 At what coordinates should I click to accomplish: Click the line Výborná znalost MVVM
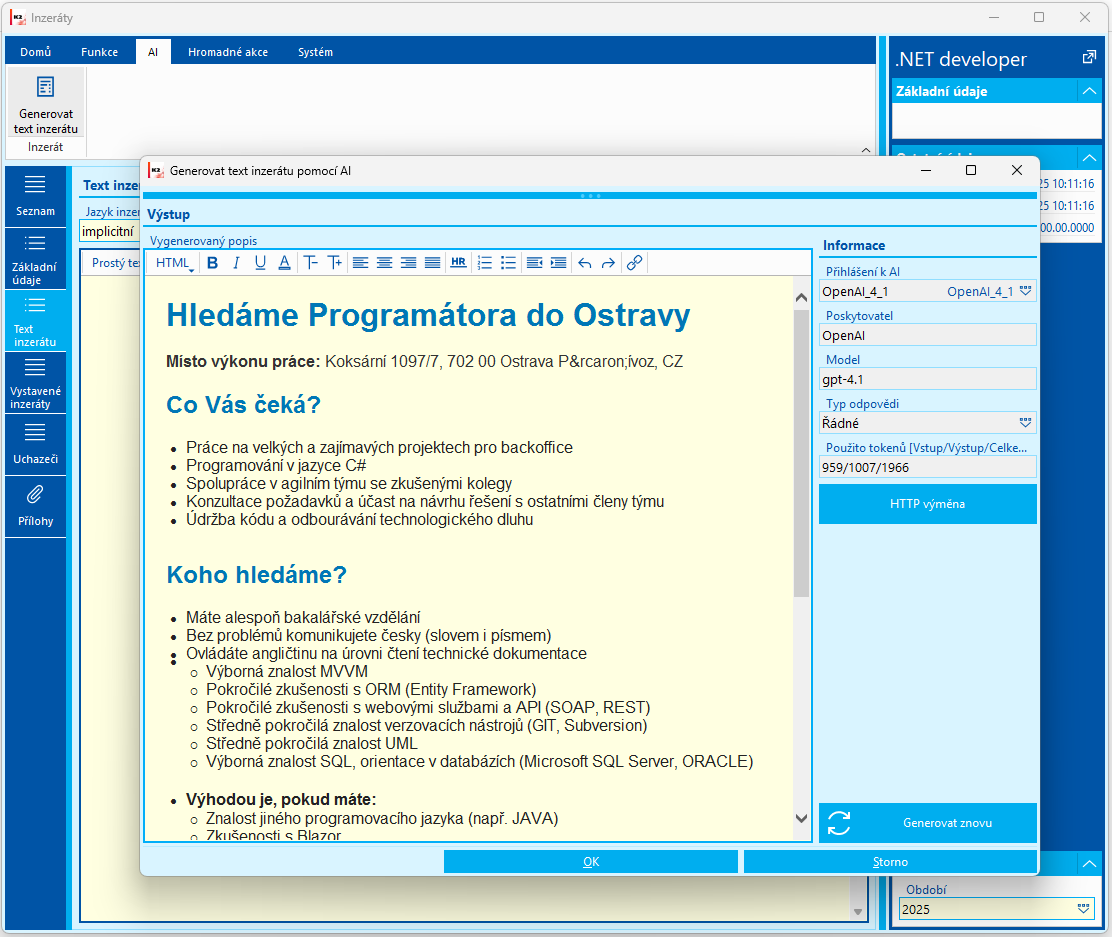[x=287, y=671]
